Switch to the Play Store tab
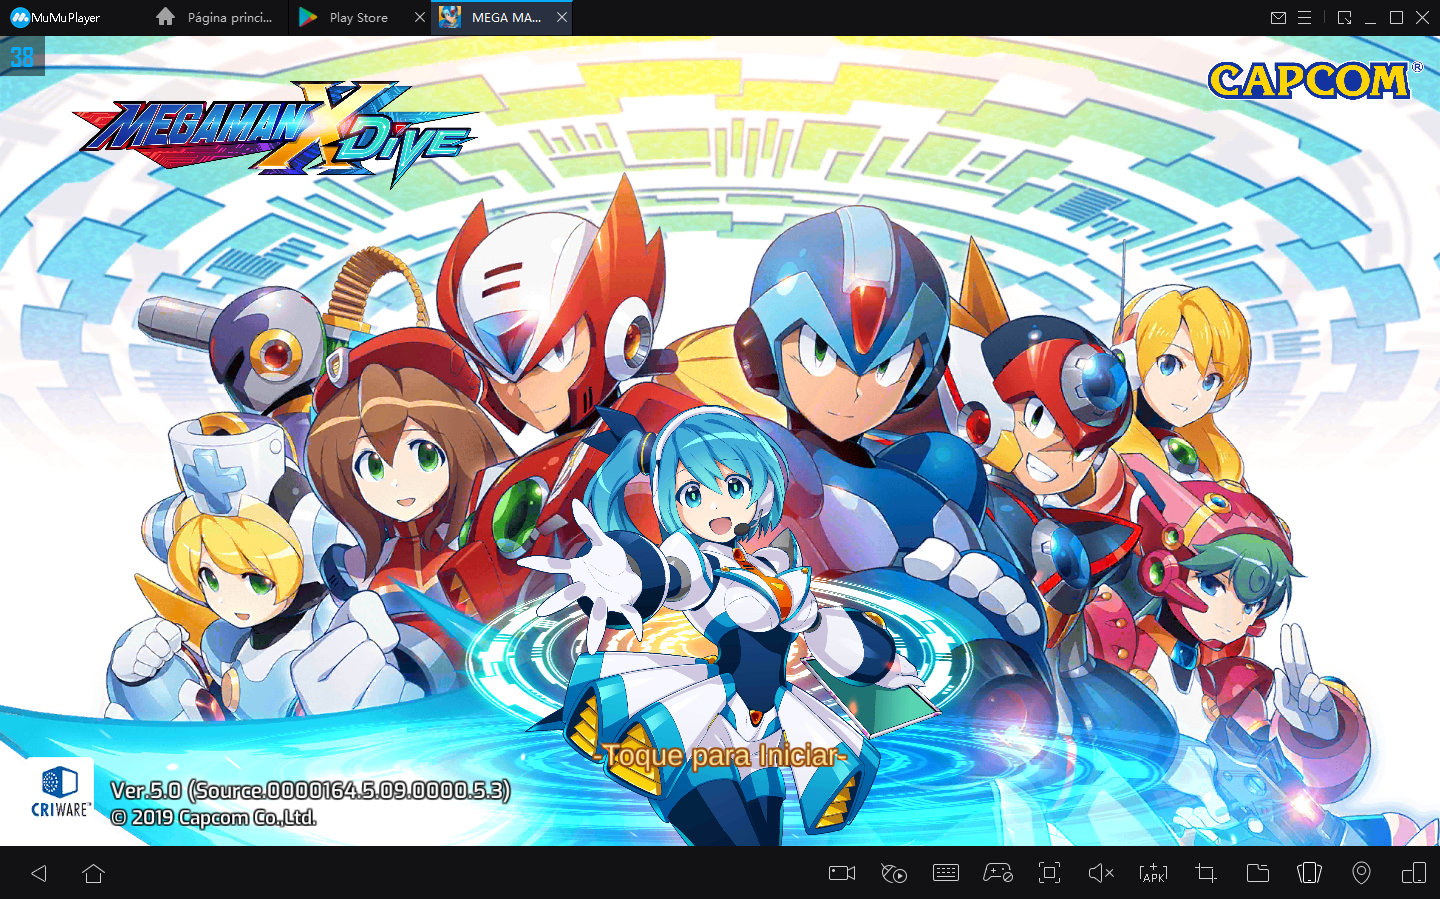Image resolution: width=1440 pixels, height=899 pixels. tap(360, 17)
